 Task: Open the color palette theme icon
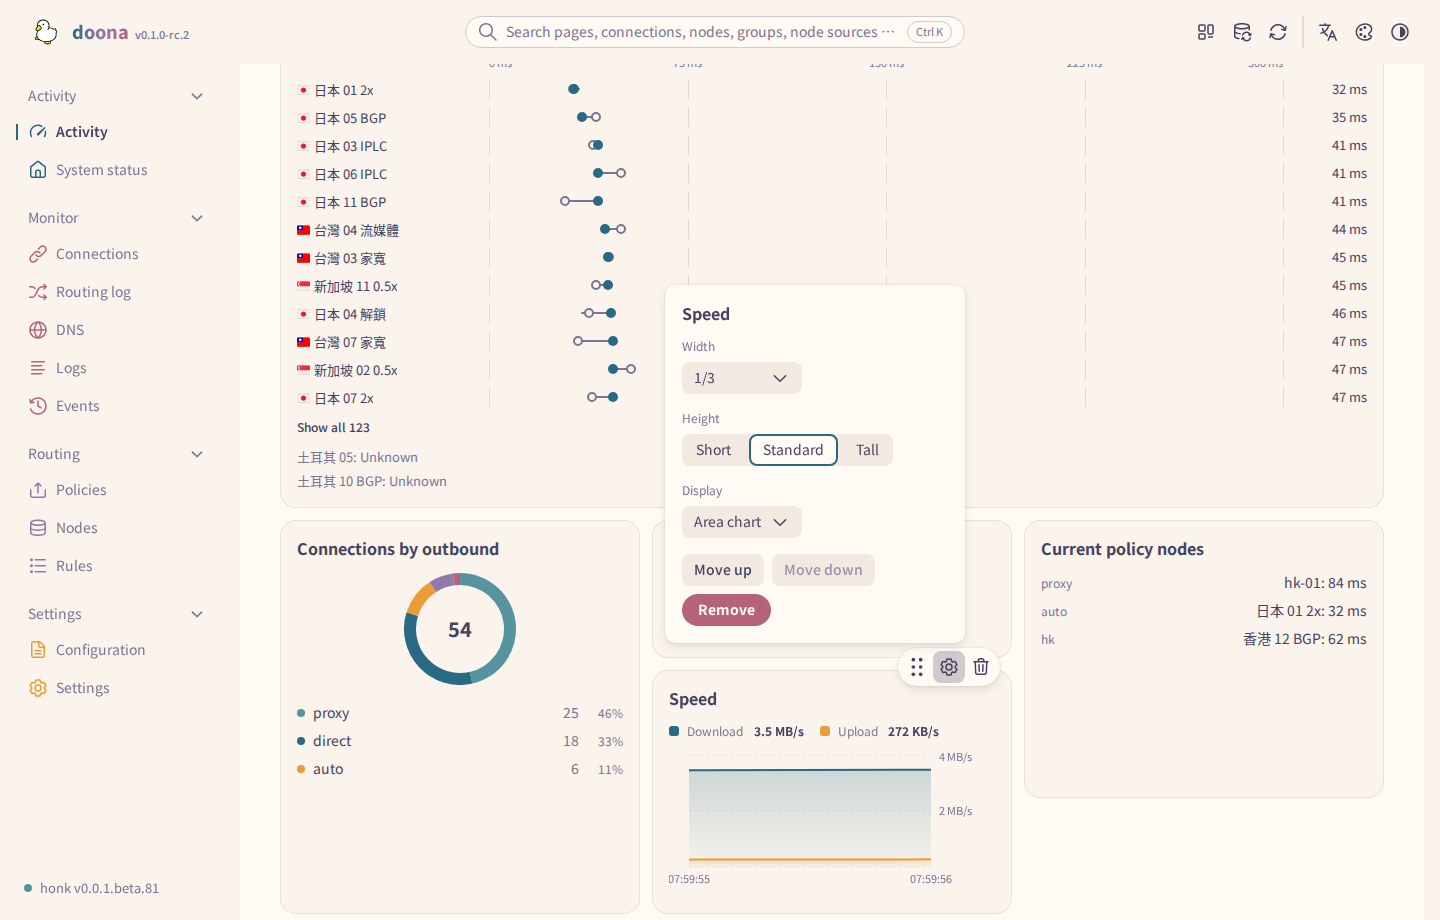1364,32
